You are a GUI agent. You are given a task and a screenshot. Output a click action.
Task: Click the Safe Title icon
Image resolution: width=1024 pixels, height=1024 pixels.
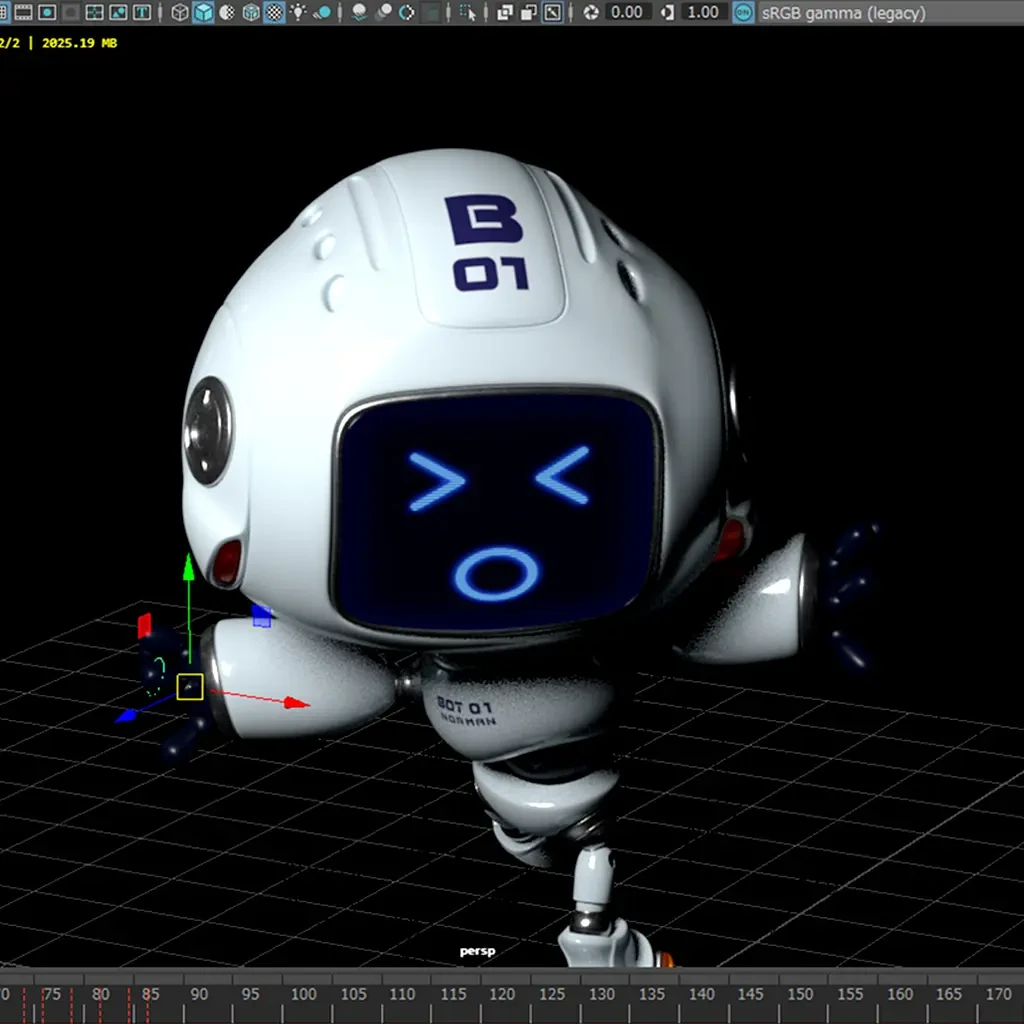tap(142, 12)
